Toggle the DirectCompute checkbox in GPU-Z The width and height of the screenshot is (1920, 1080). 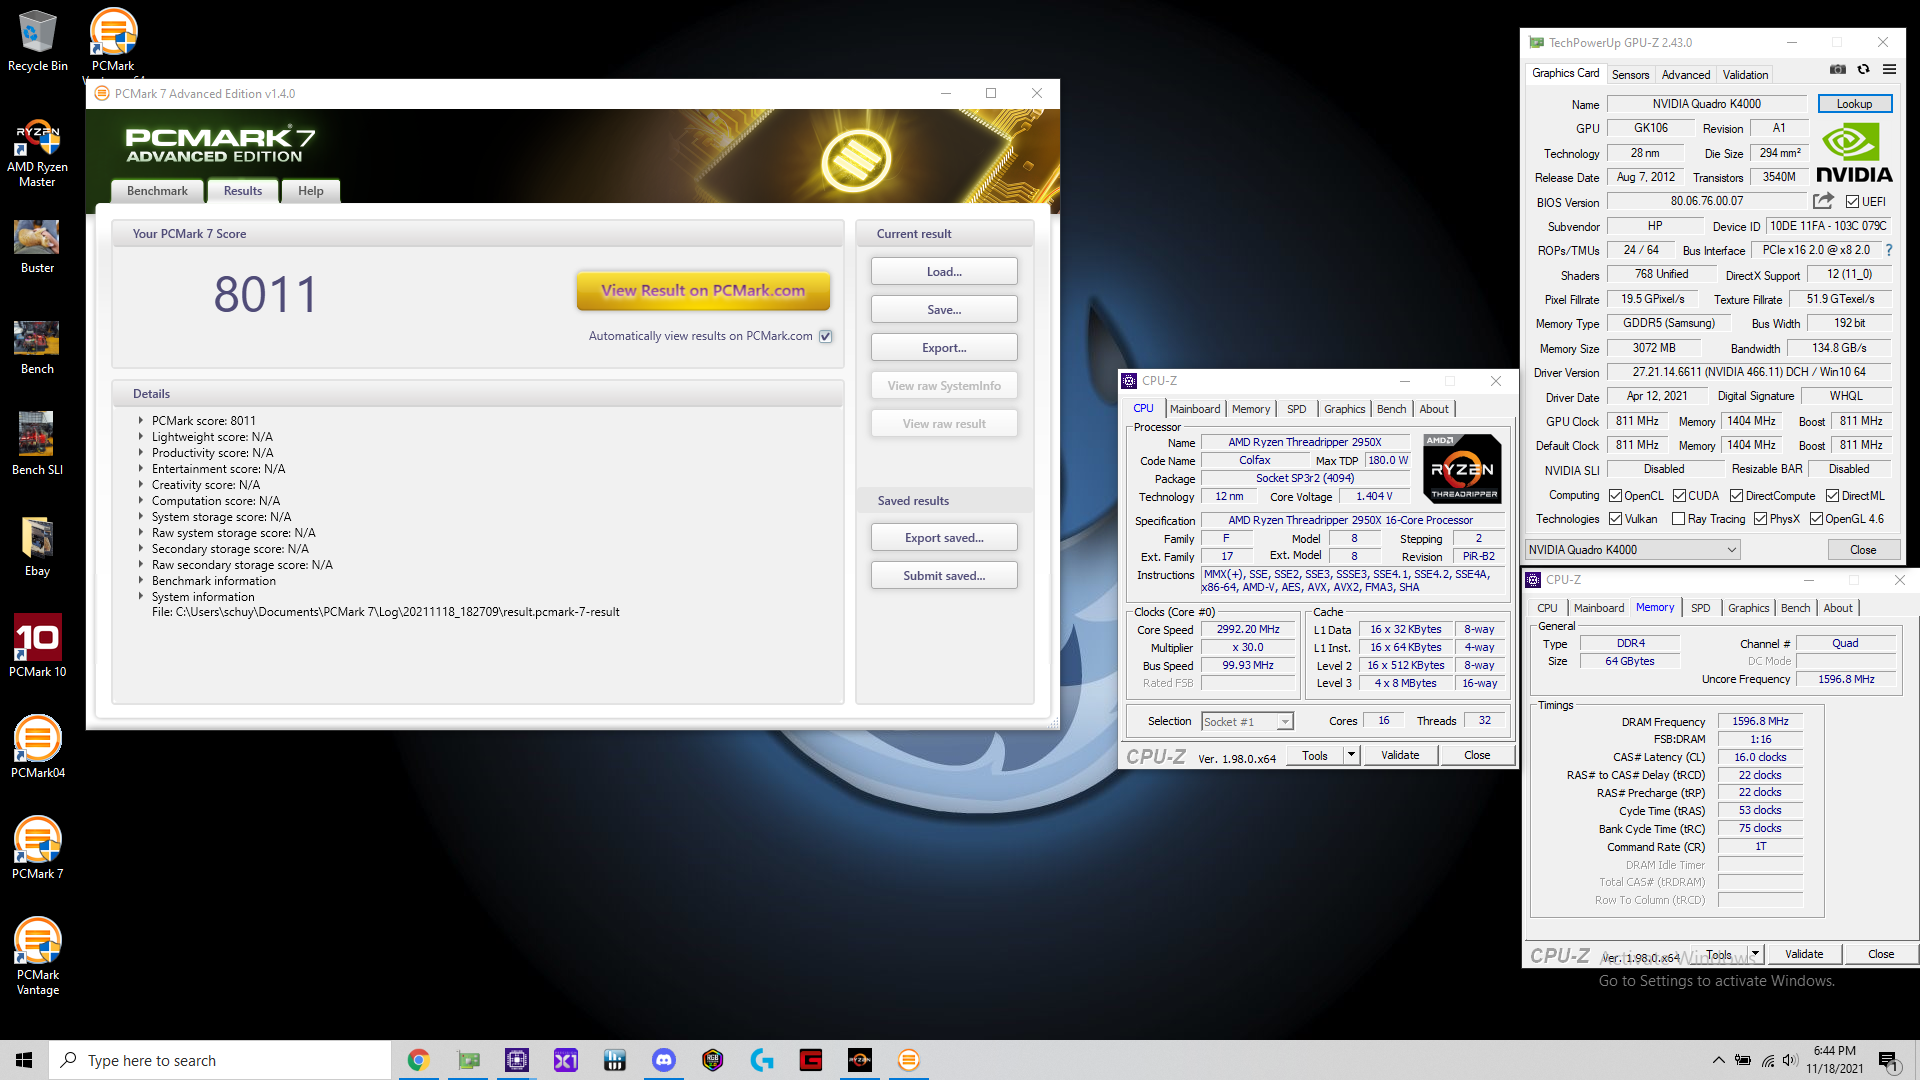pyautogui.click(x=1737, y=496)
